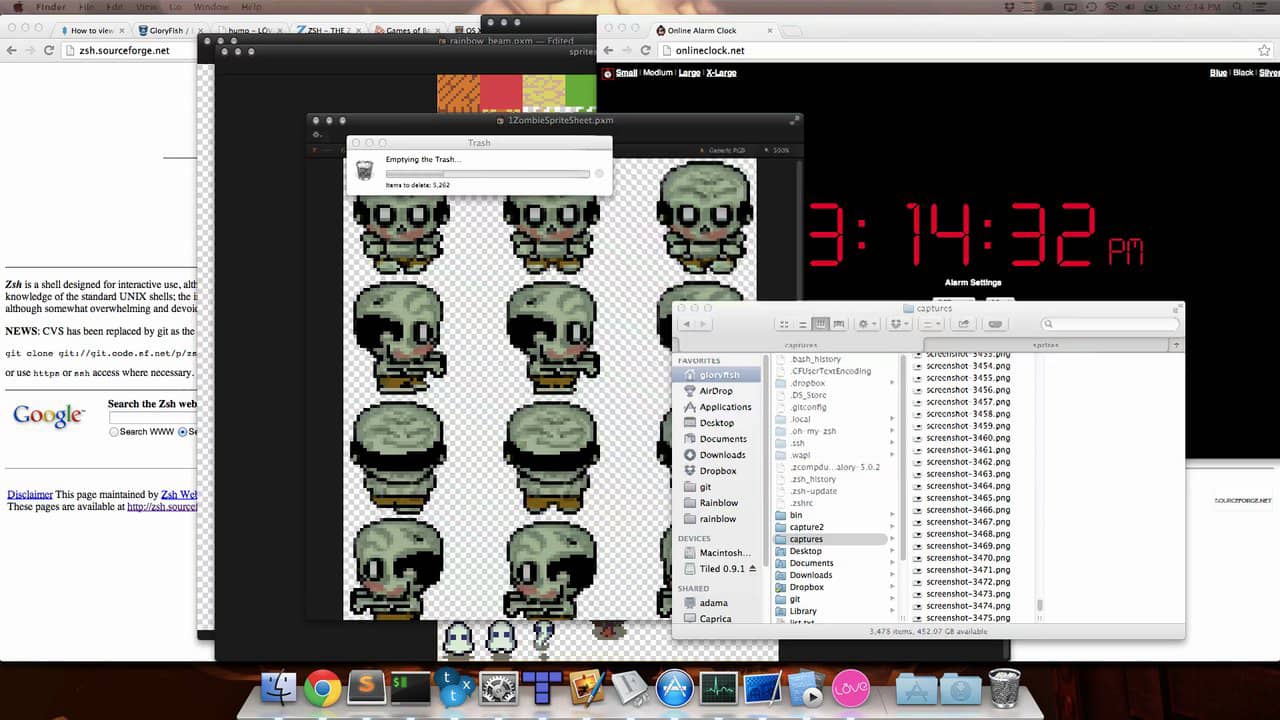Click the Finder share button

(964, 324)
